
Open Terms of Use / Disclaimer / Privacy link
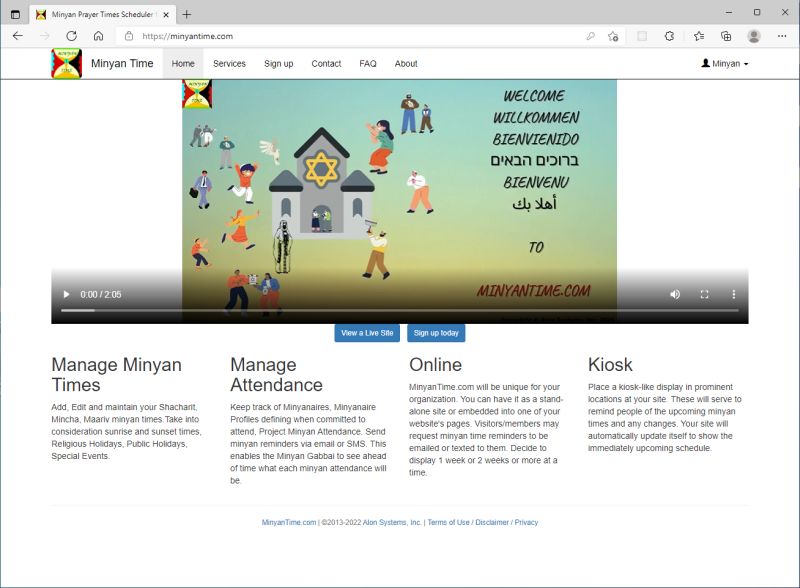point(483,522)
